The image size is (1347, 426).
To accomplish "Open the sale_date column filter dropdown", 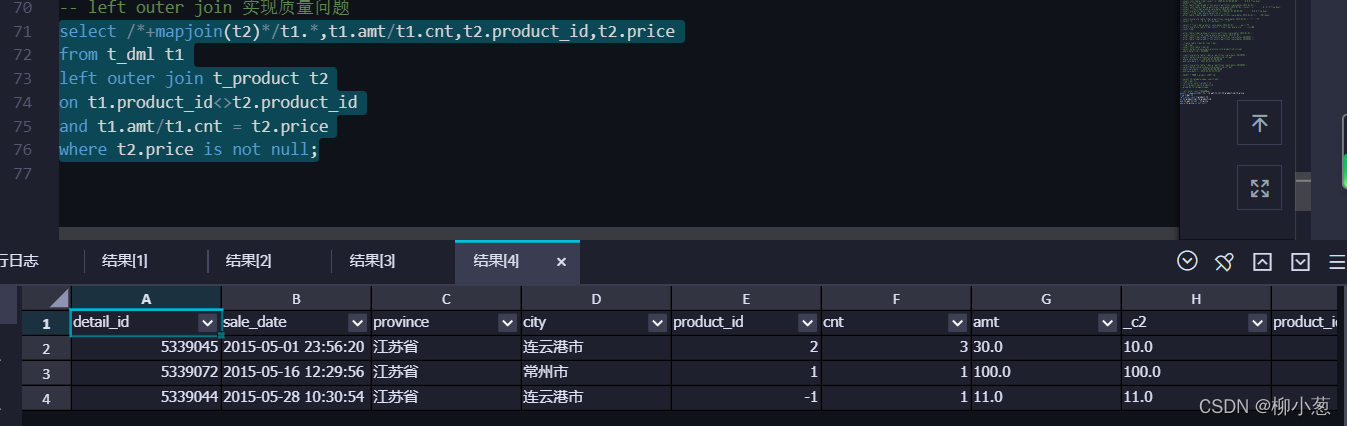I will point(358,323).
